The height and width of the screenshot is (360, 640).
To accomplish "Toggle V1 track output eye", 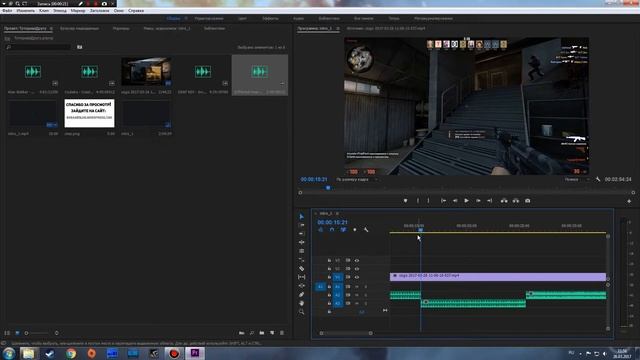I will 357,278.
